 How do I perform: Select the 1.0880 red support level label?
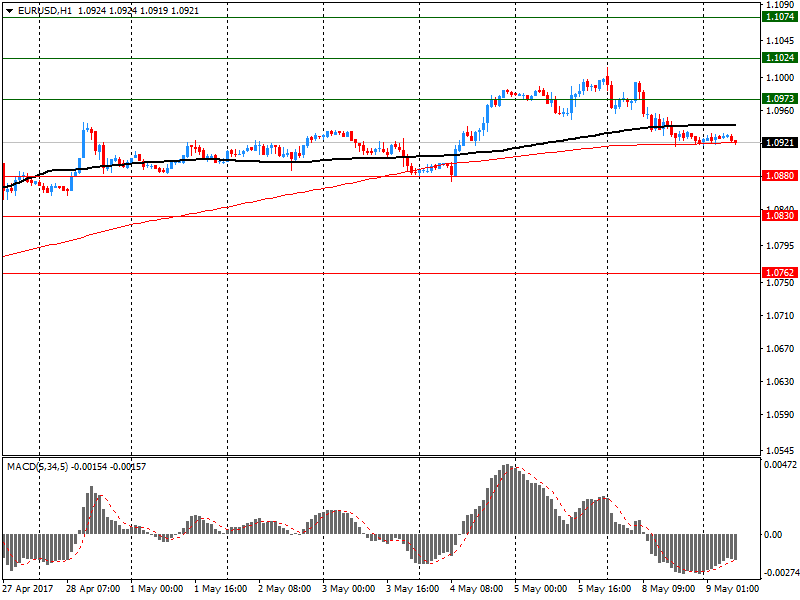pos(780,176)
